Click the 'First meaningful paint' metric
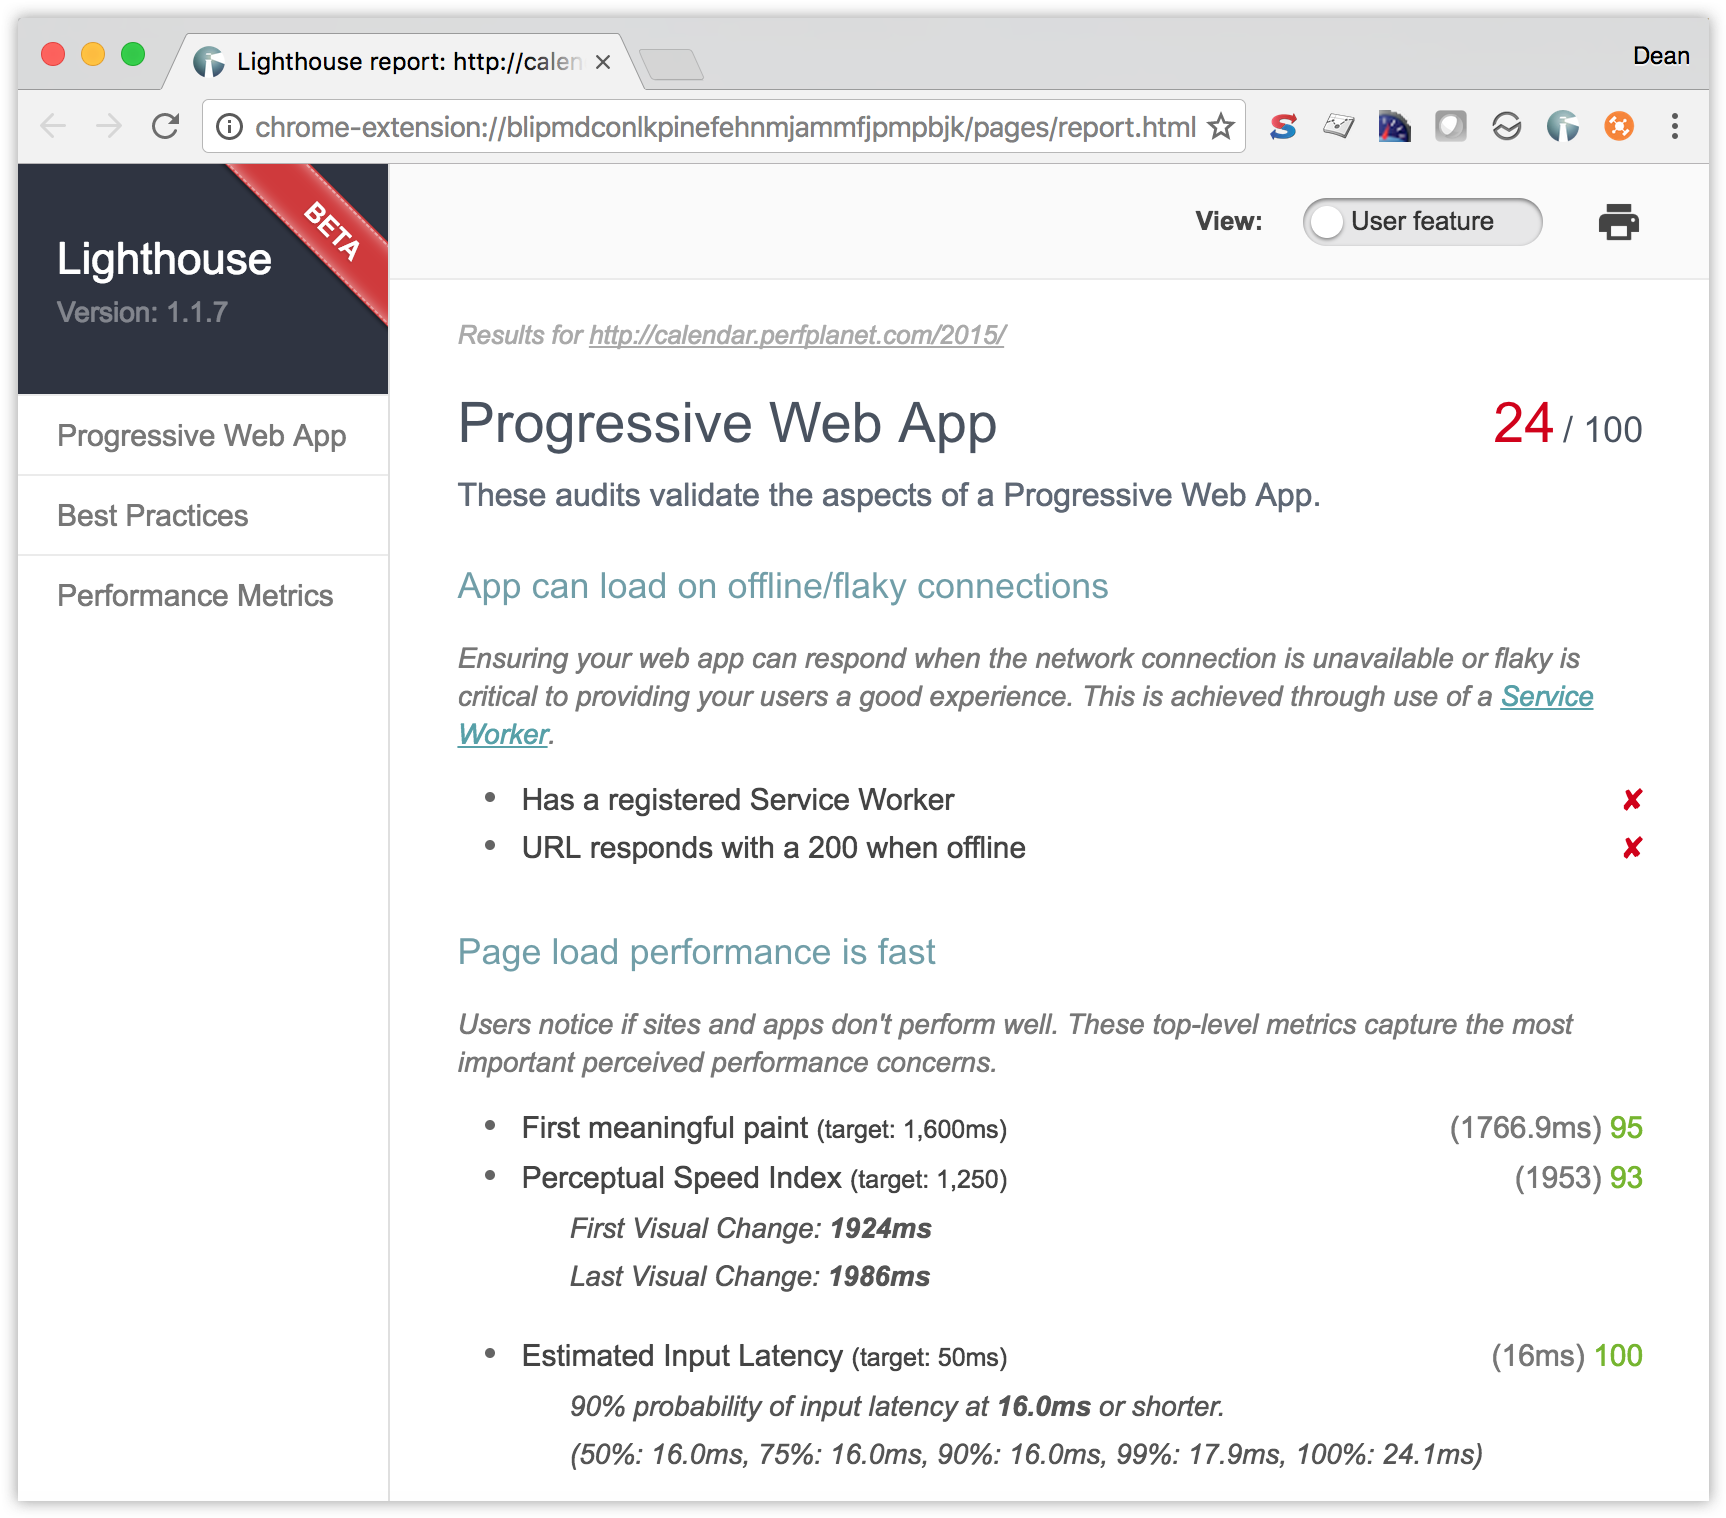 [764, 1129]
